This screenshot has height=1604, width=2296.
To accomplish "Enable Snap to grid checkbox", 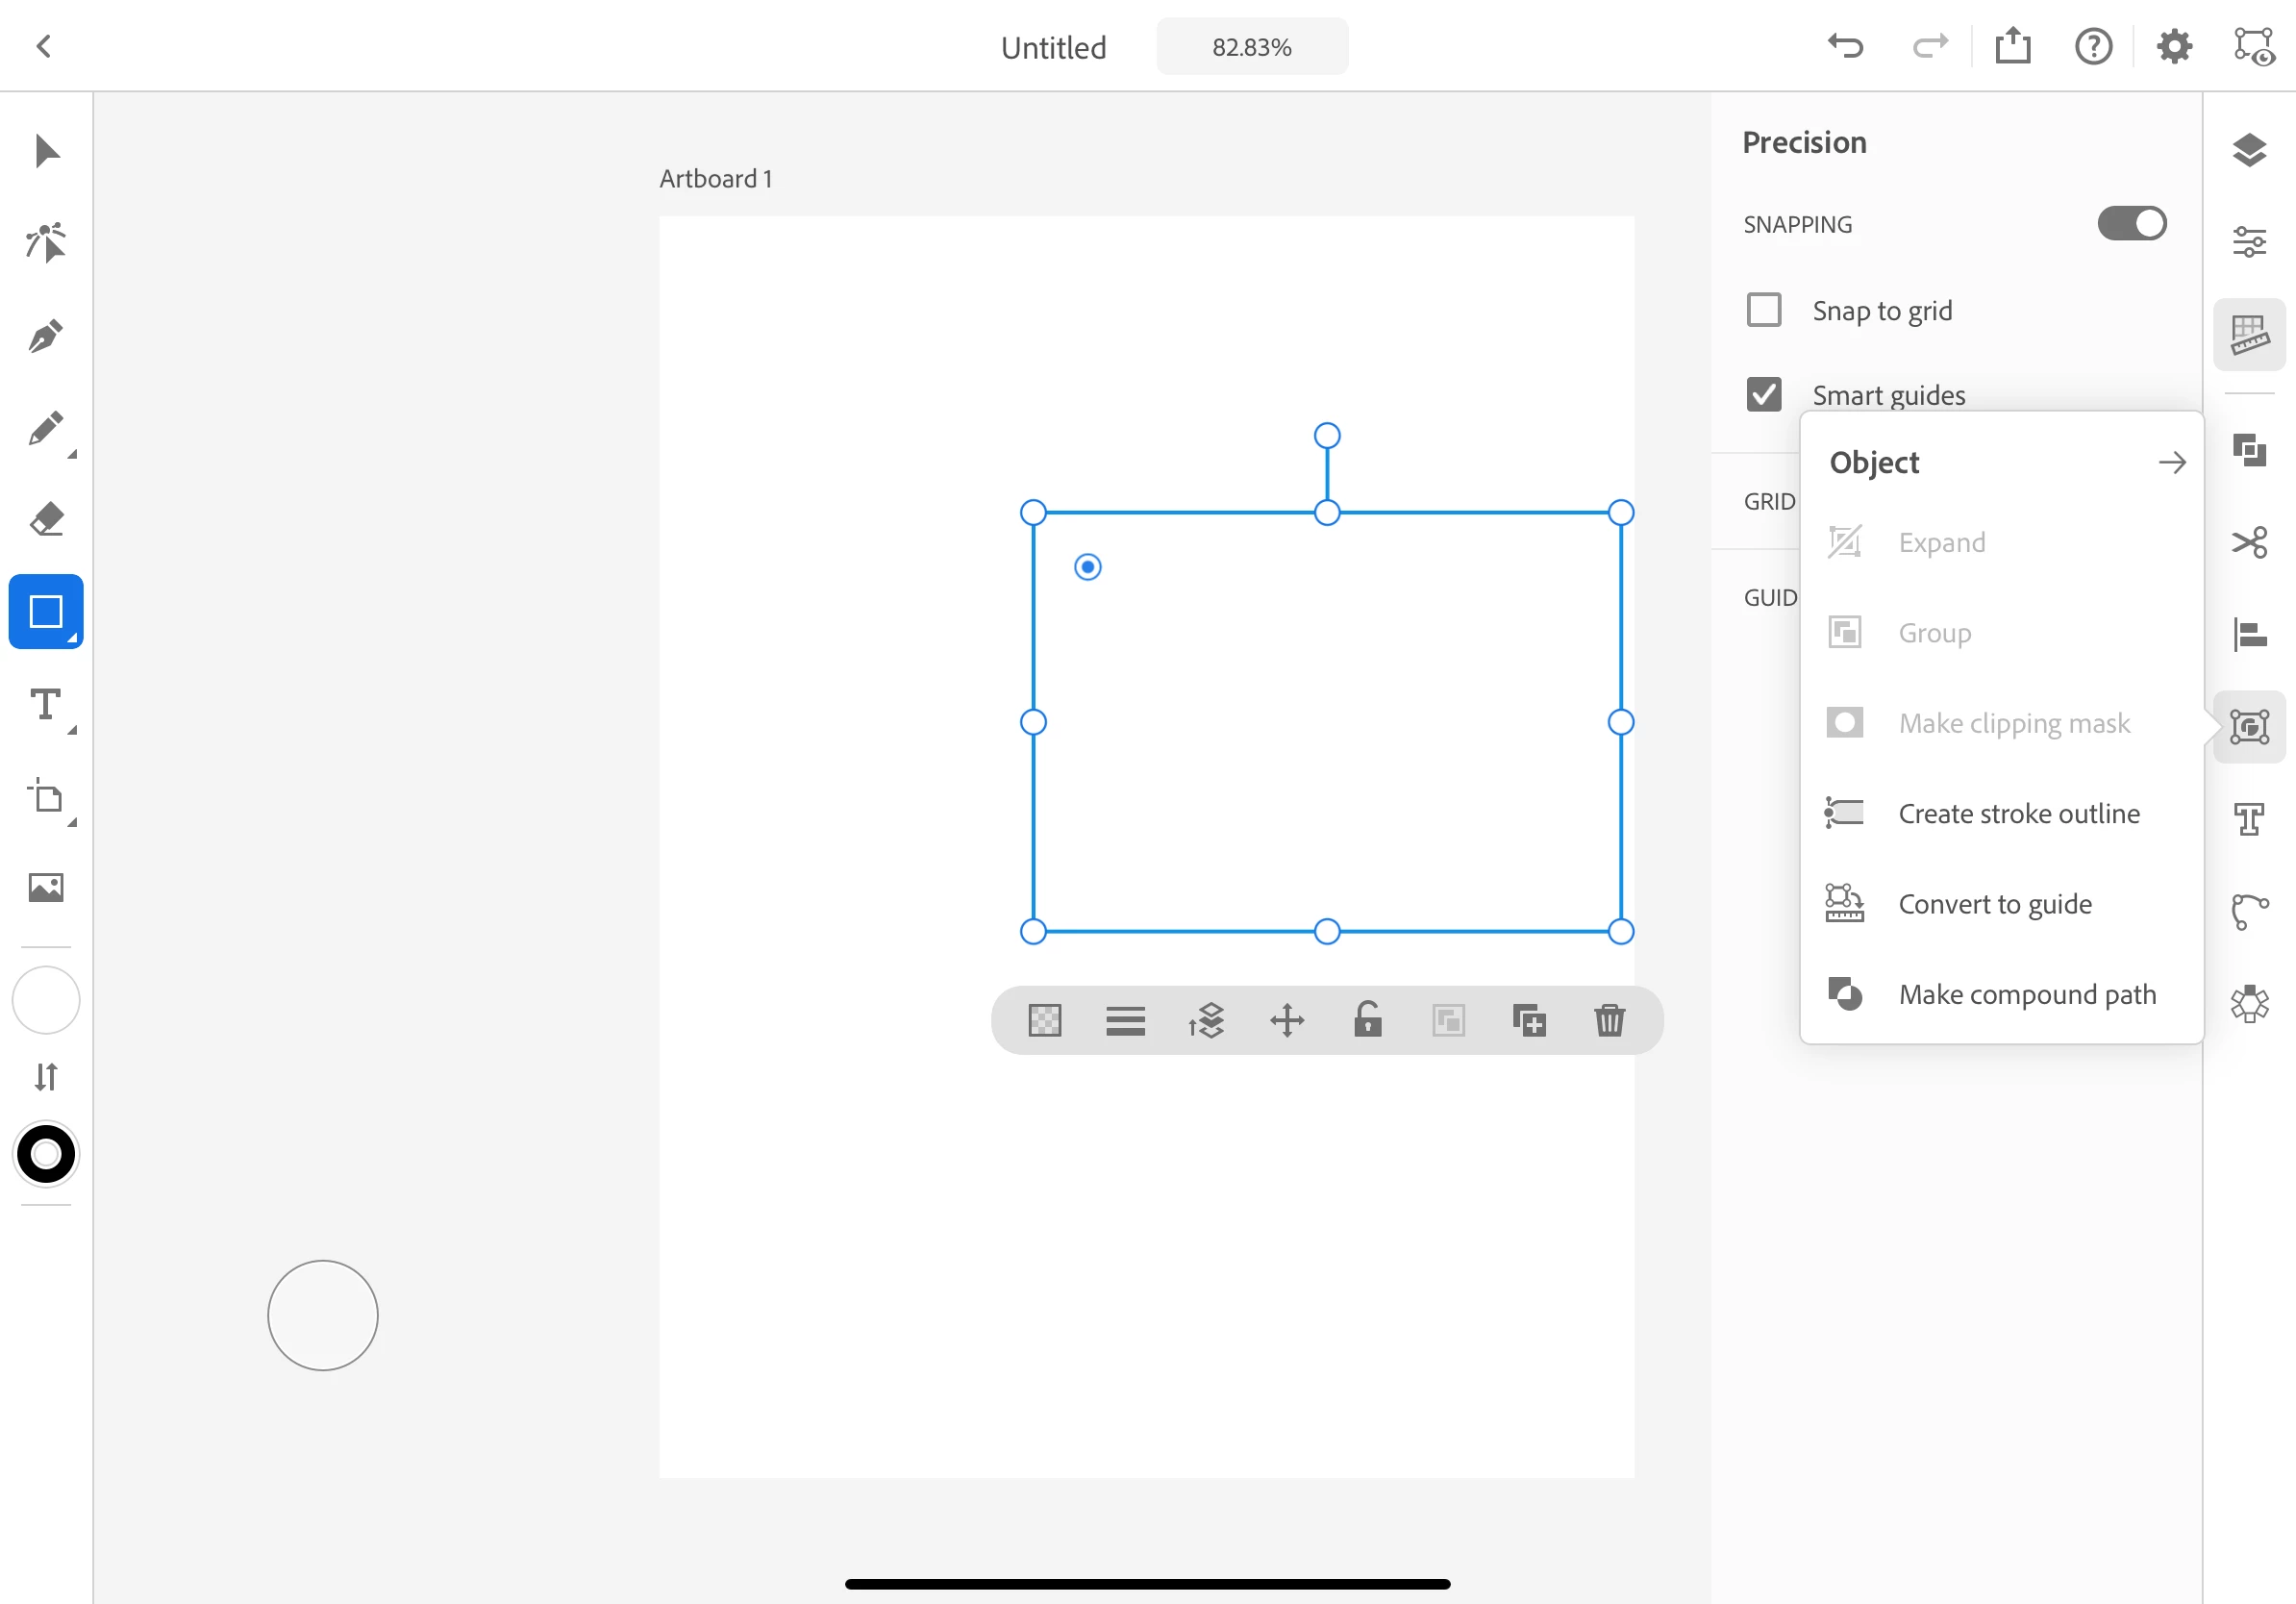I will tap(1764, 310).
